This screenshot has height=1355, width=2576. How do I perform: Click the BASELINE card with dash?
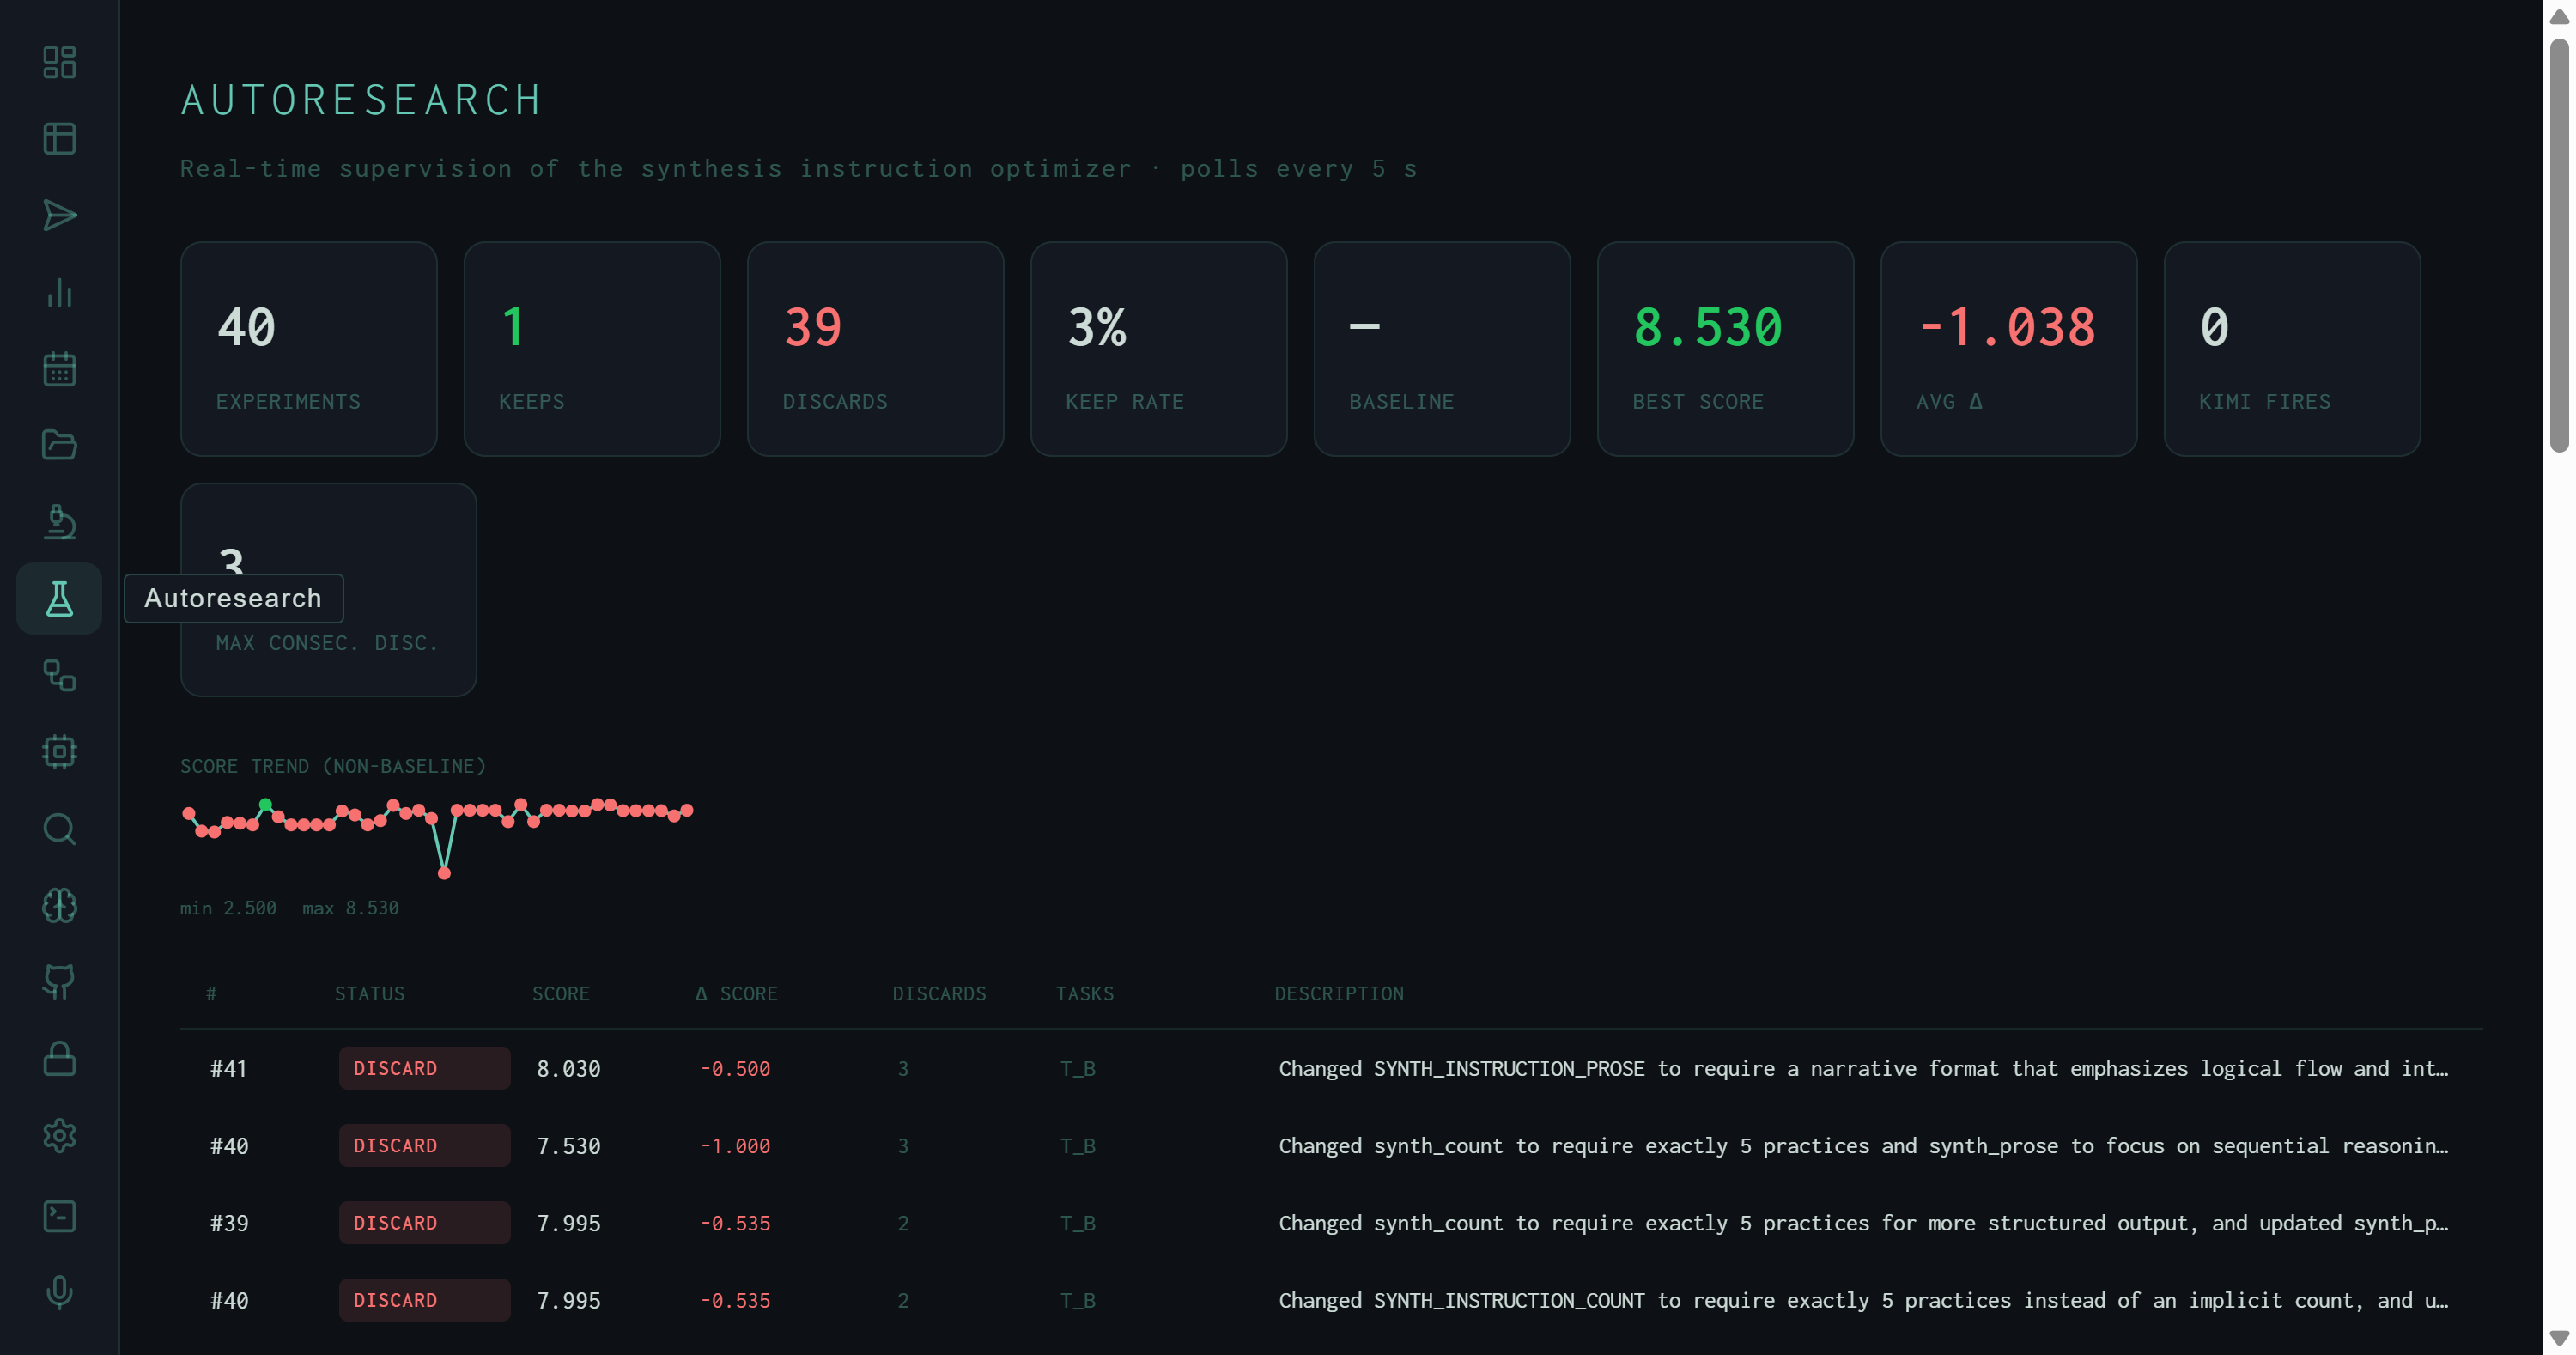click(x=1442, y=349)
